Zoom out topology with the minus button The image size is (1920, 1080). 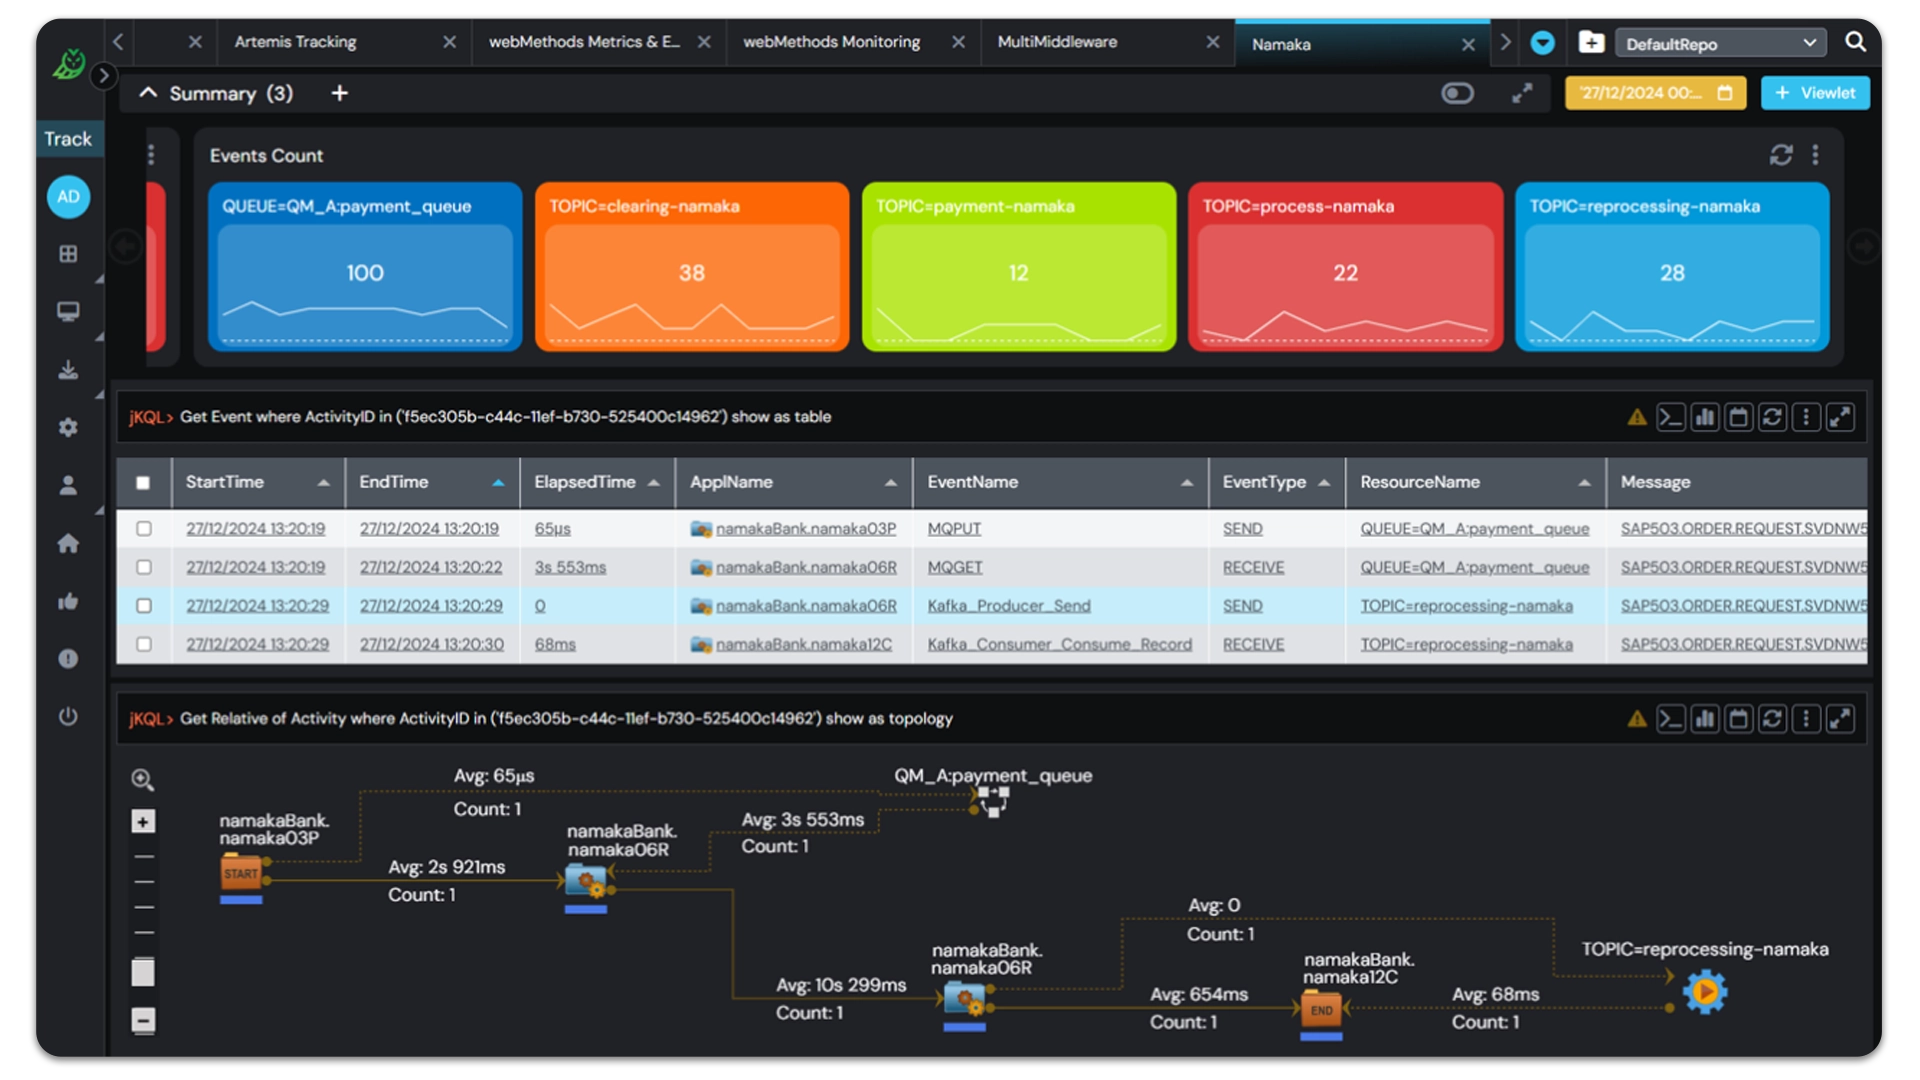[143, 1020]
